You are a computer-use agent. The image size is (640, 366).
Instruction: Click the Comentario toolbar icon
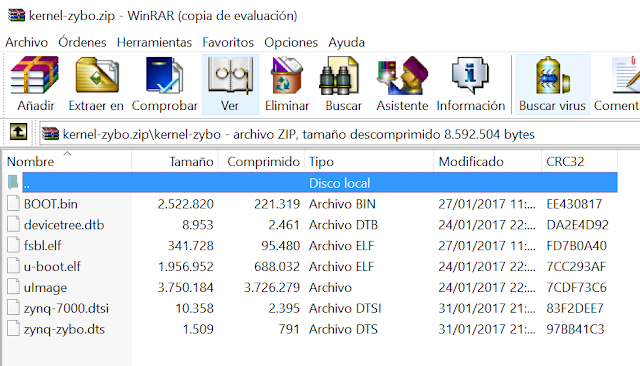click(626, 75)
